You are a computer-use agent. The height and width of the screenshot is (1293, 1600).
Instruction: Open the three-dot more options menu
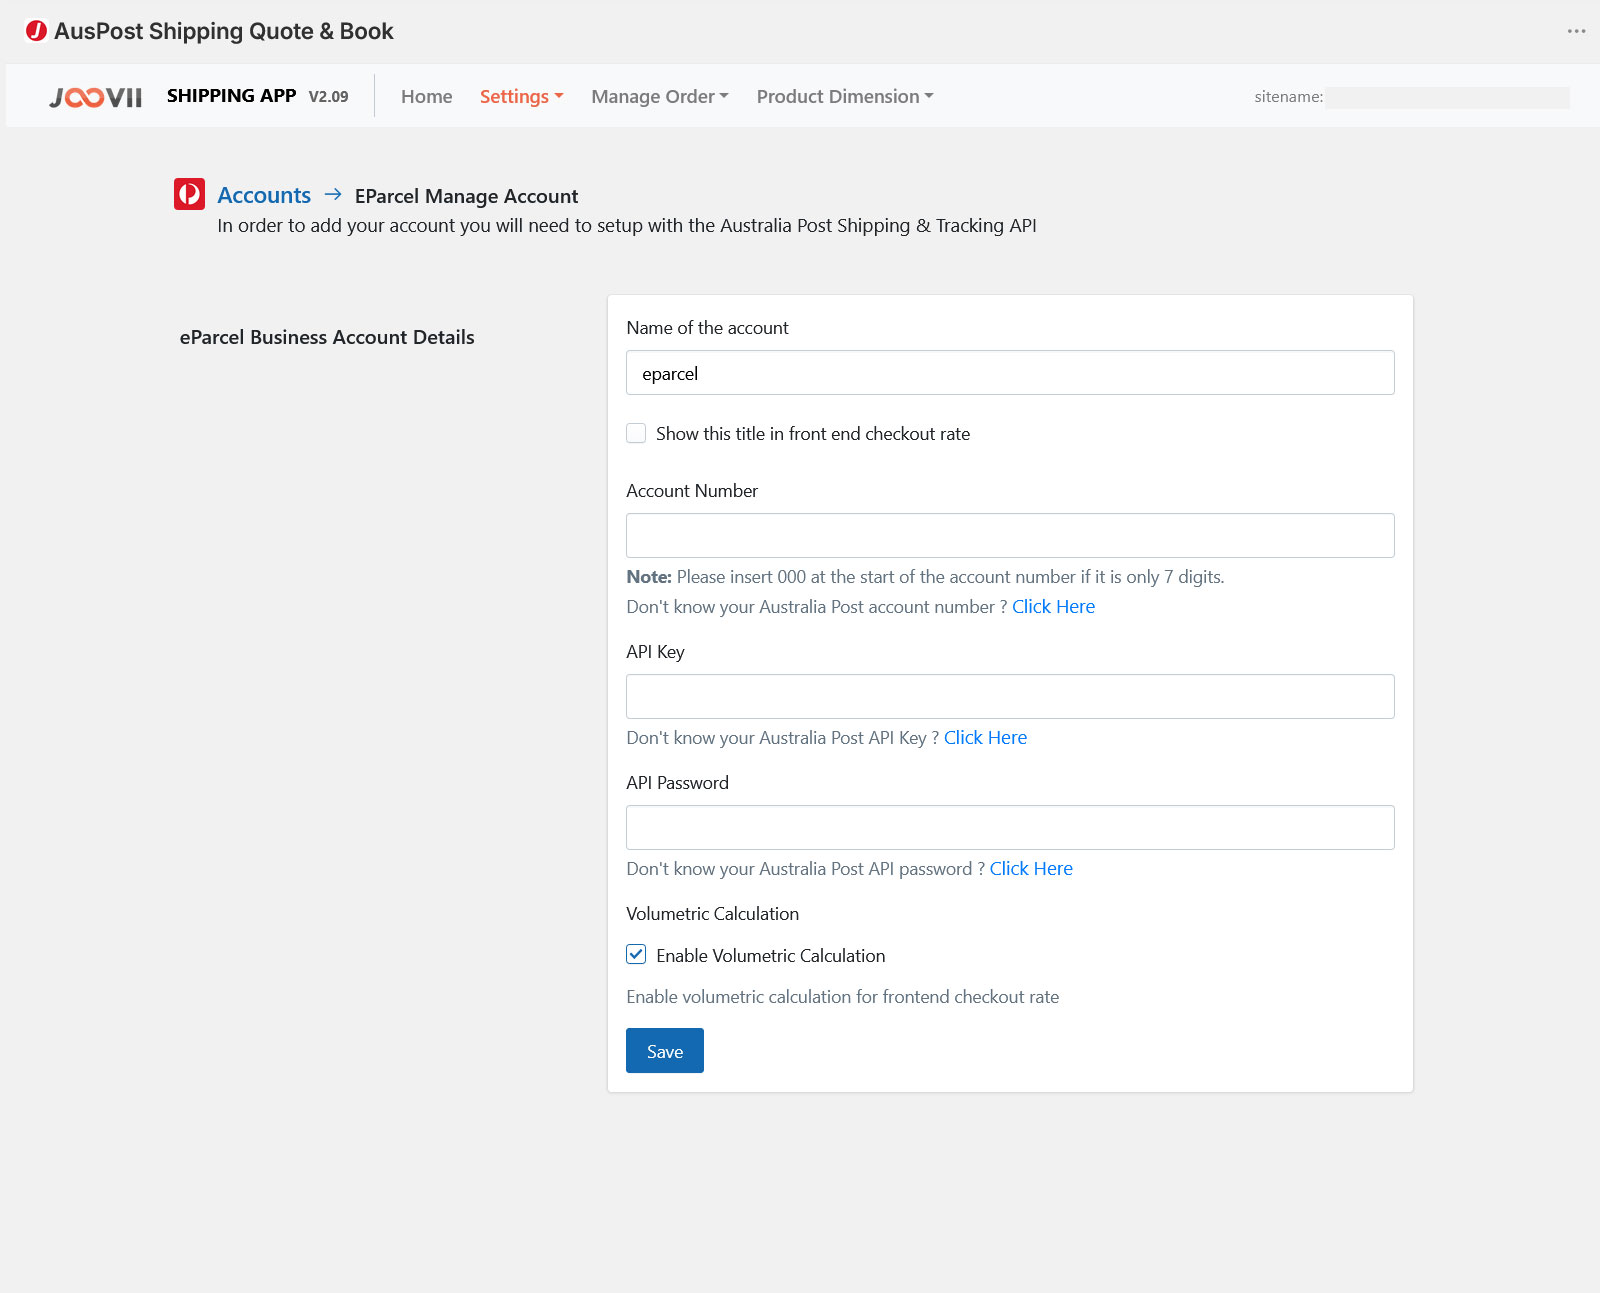coord(1576,31)
